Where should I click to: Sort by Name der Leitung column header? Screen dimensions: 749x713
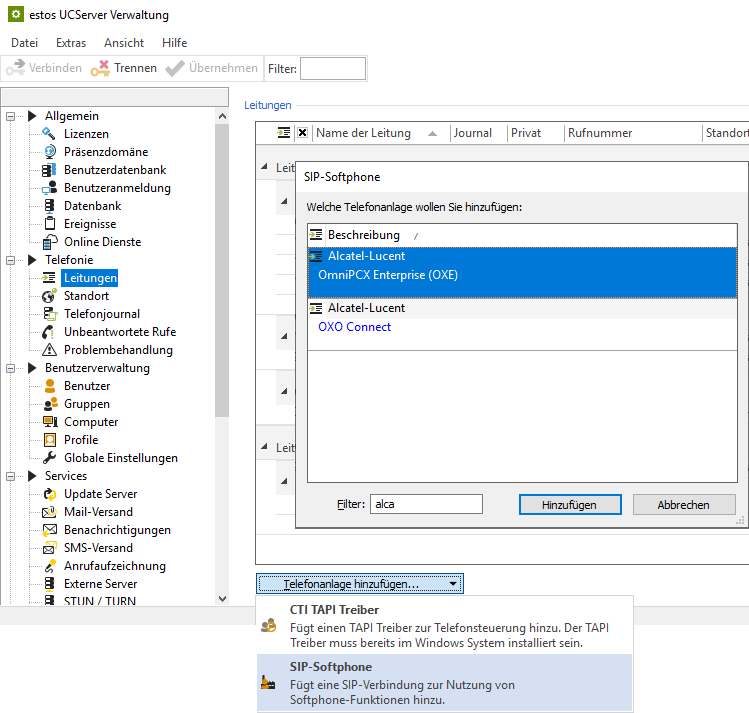click(364, 133)
